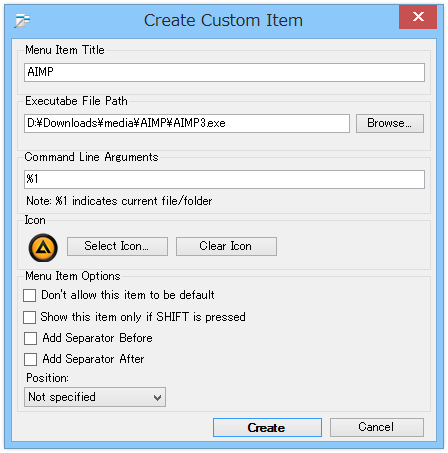Close the Create Custom Item dialog
Viewport: 448px width, 453px height.
tap(418, 17)
